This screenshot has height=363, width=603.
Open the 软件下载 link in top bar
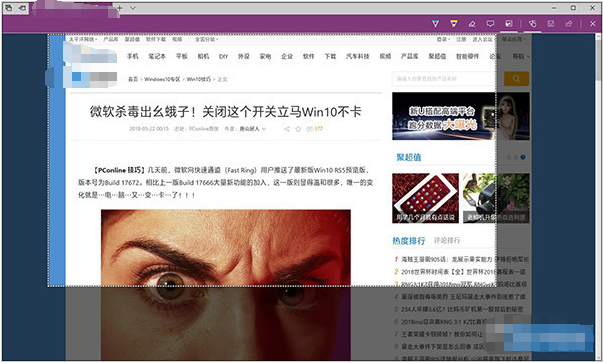pyautogui.click(x=156, y=39)
